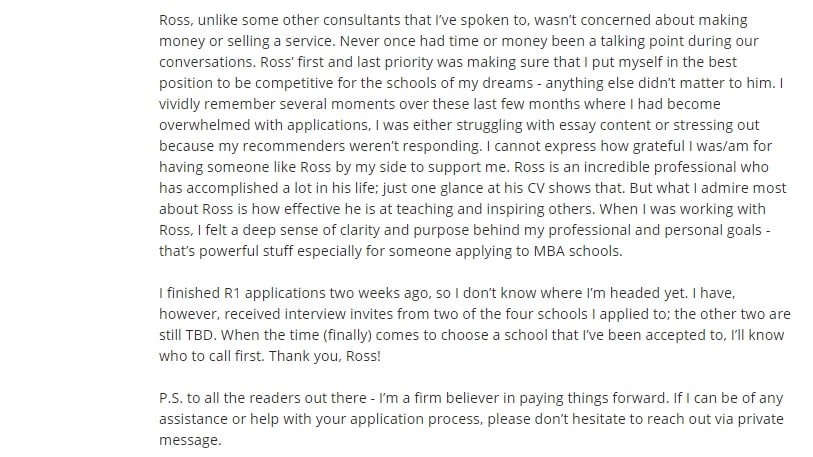Click the 'P.S.' at the paragraph start

pyautogui.click(x=171, y=398)
